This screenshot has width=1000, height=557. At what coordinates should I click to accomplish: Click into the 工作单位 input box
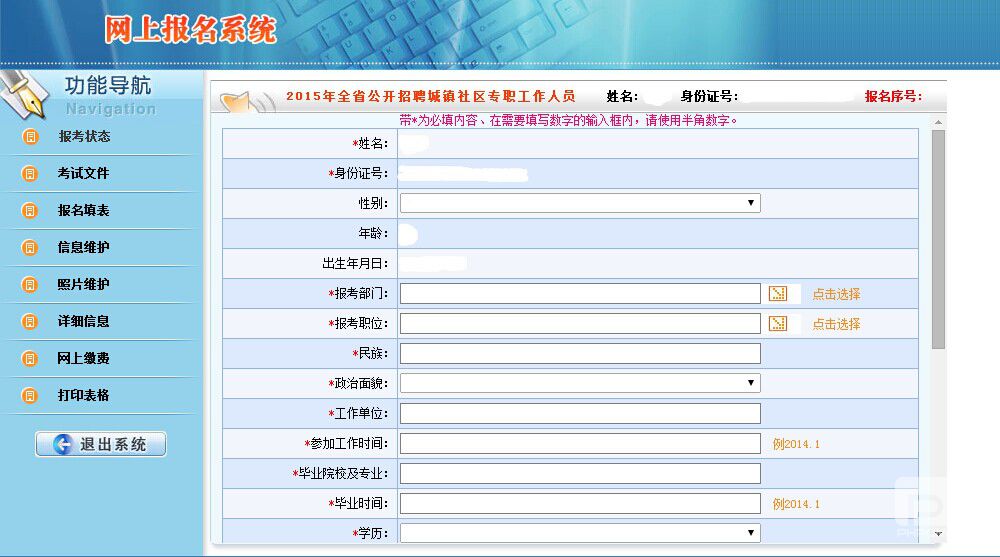coord(580,414)
